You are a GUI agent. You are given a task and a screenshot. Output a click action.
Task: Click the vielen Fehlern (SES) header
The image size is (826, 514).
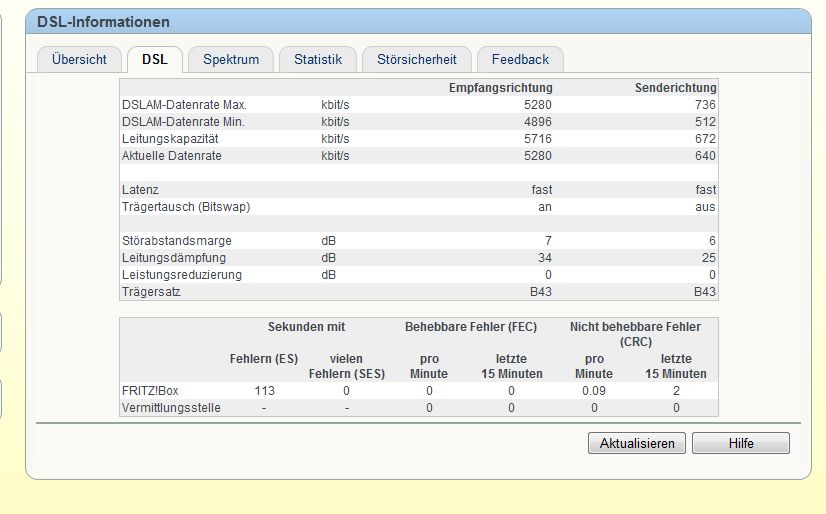point(347,367)
